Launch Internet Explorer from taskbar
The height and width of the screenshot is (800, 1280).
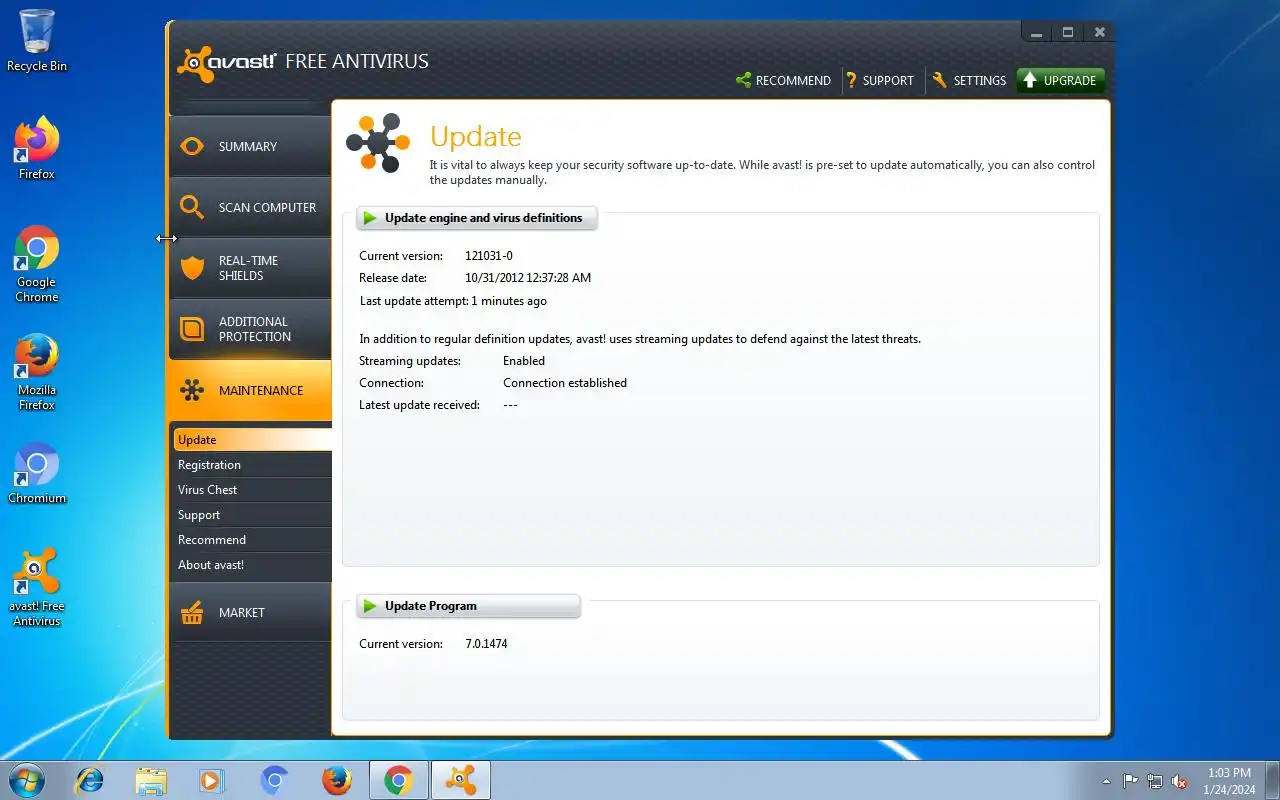click(x=90, y=780)
